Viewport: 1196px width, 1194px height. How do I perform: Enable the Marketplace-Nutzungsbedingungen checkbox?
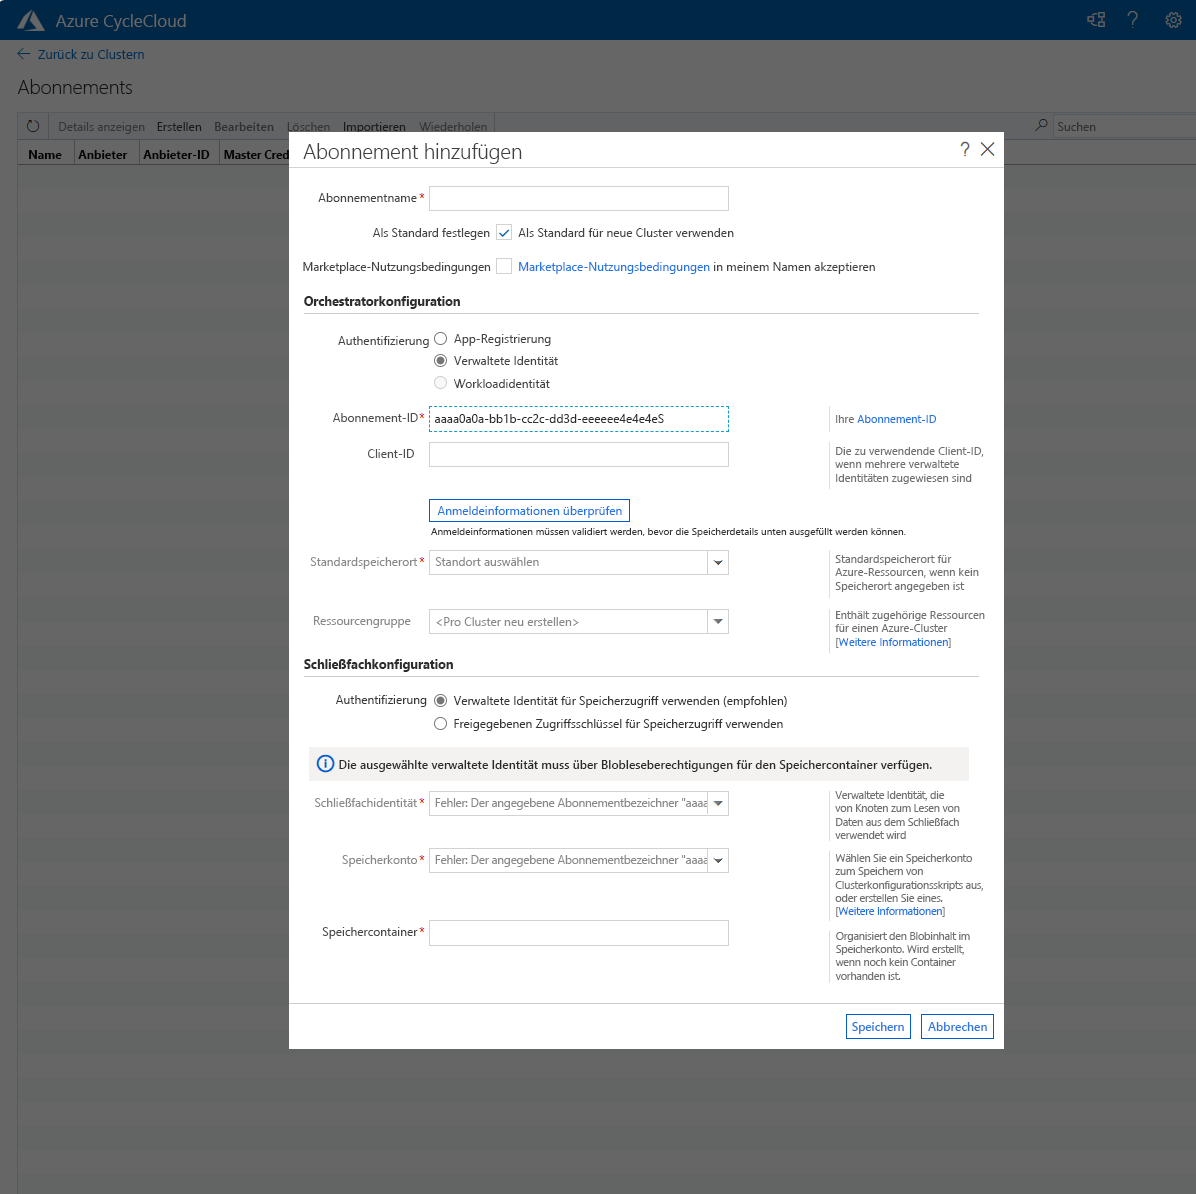point(504,266)
